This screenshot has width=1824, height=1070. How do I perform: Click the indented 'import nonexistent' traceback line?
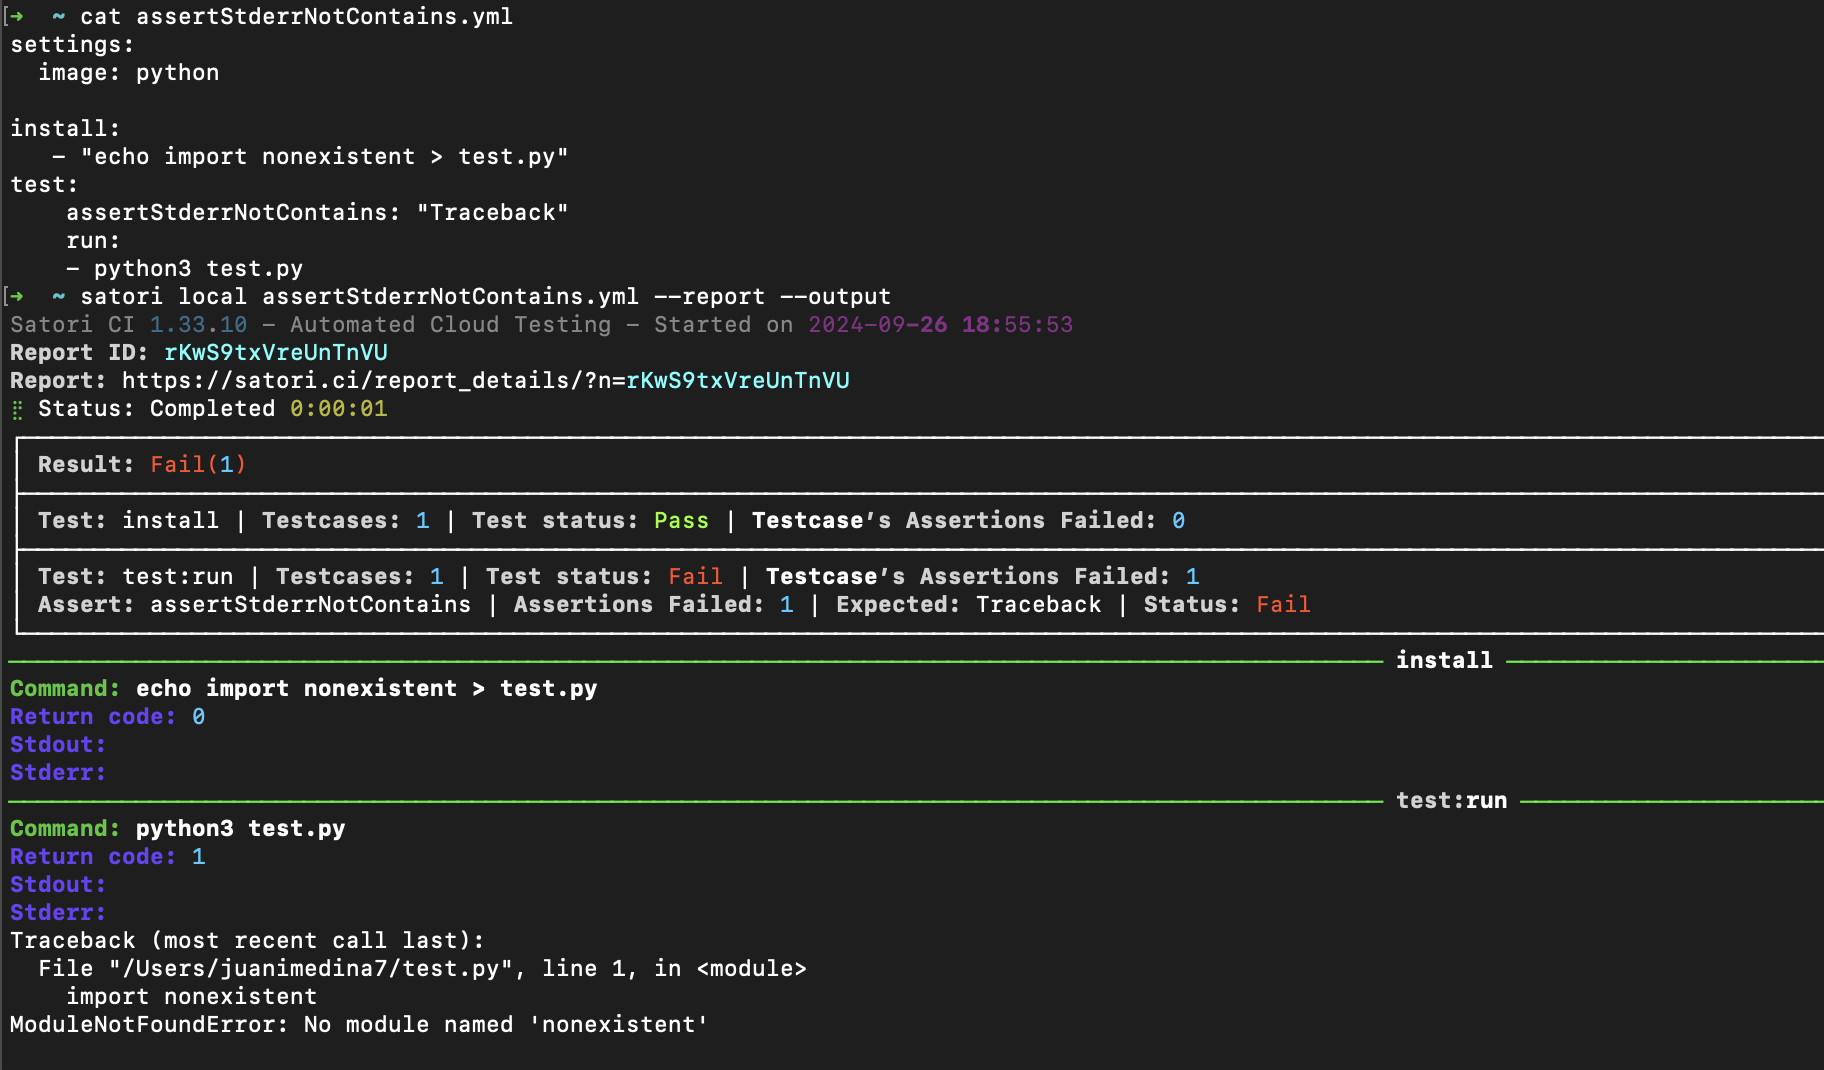pos(191,997)
